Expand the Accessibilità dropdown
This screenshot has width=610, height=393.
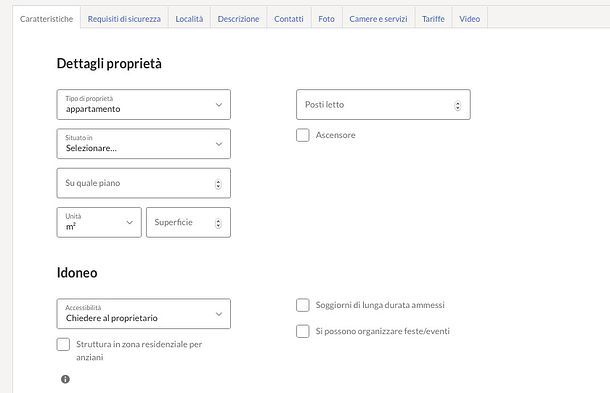pyautogui.click(x=144, y=314)
